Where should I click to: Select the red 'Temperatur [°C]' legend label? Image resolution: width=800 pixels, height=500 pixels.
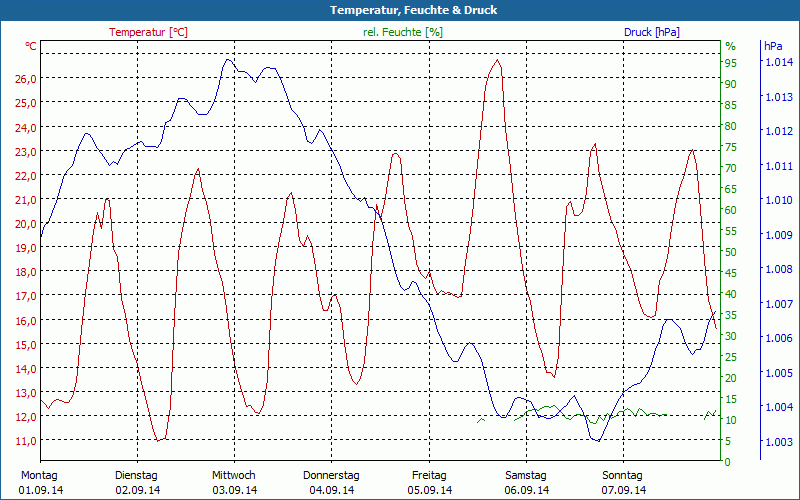pos(148,32)
